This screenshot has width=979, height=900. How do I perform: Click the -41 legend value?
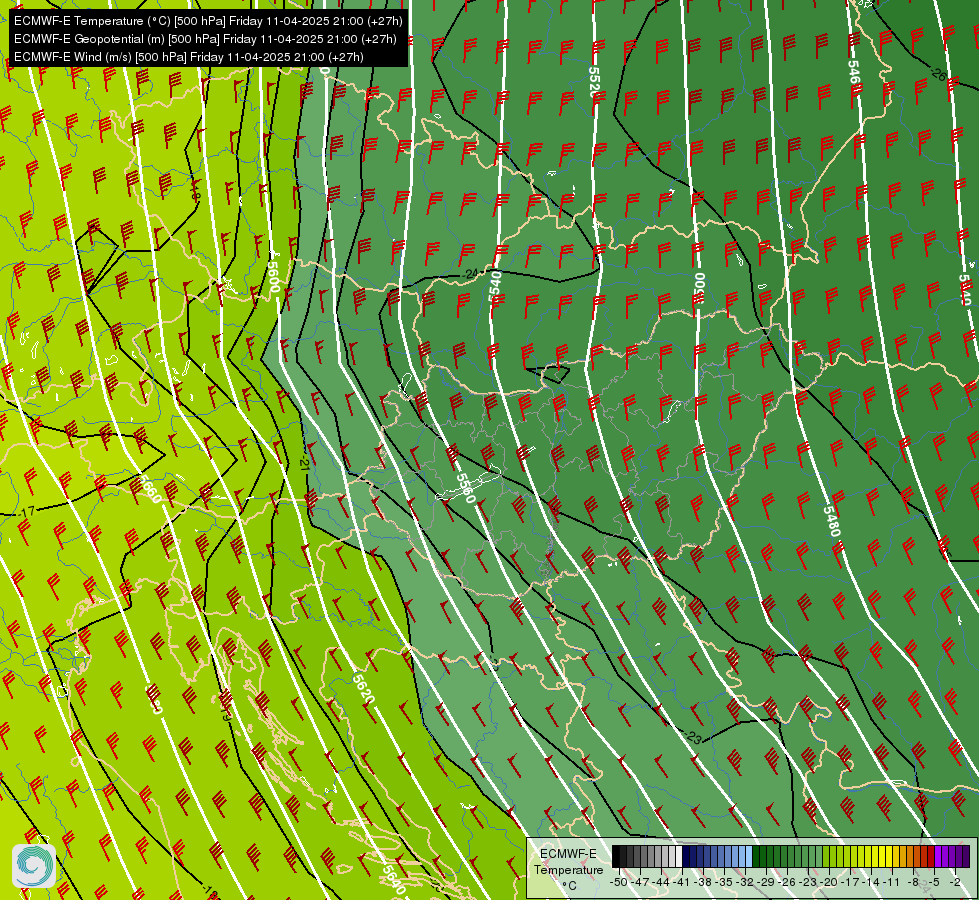682,882
